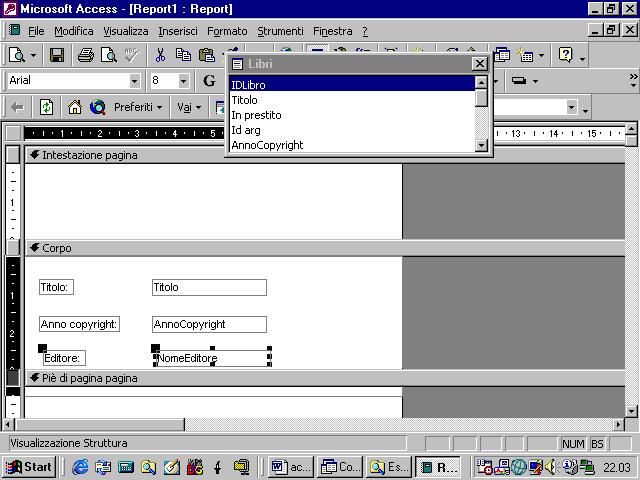Open the ? help menu

tap(365, 31)
